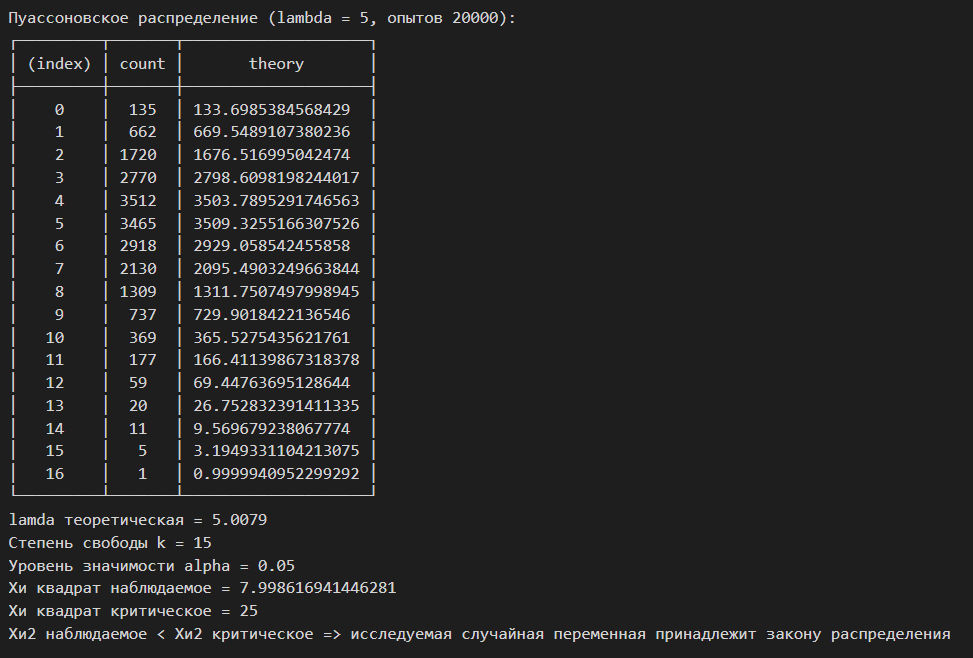Click count value 2130 in row 7
Screen dimensions: 973x658
pyautogui.click(x=138, y=269)
